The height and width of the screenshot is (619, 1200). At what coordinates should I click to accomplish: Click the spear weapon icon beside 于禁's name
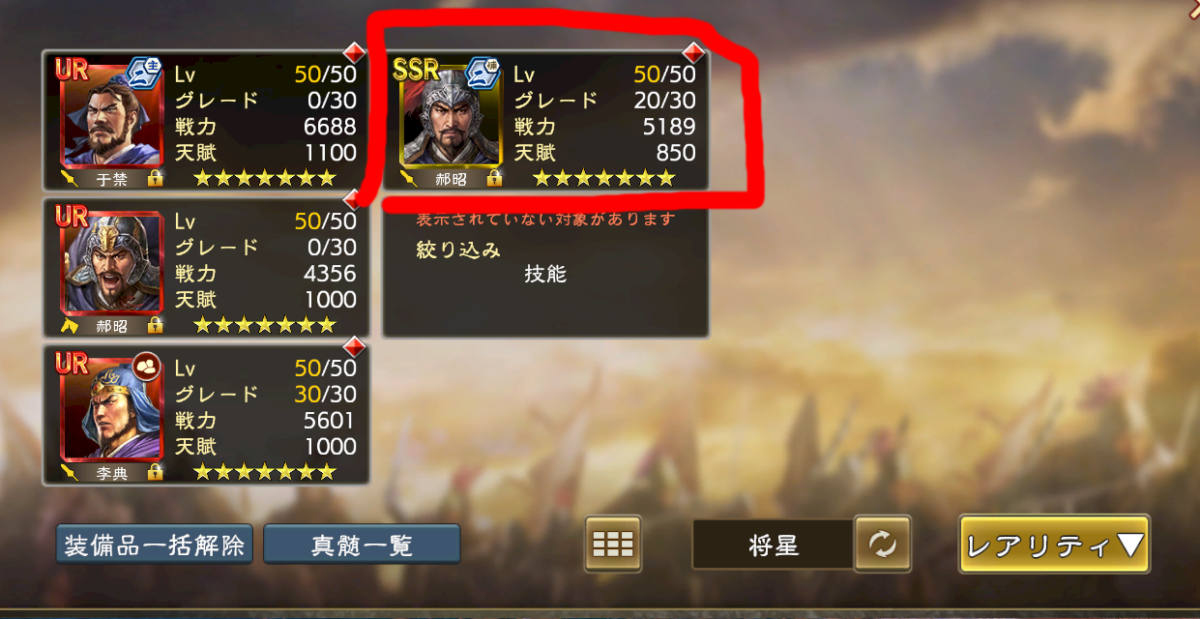tap(71, 179)
